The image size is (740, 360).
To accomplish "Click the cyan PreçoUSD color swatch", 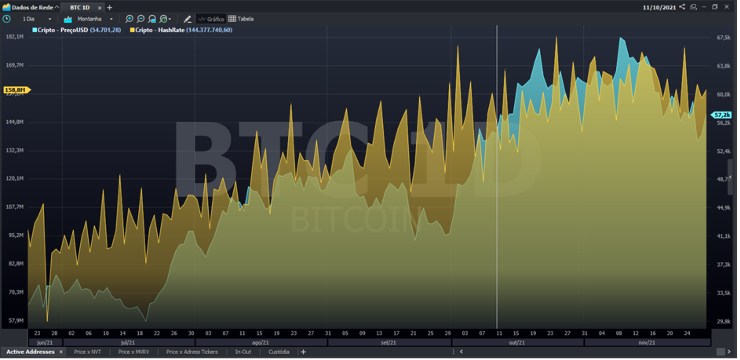I will click(34, 30).
